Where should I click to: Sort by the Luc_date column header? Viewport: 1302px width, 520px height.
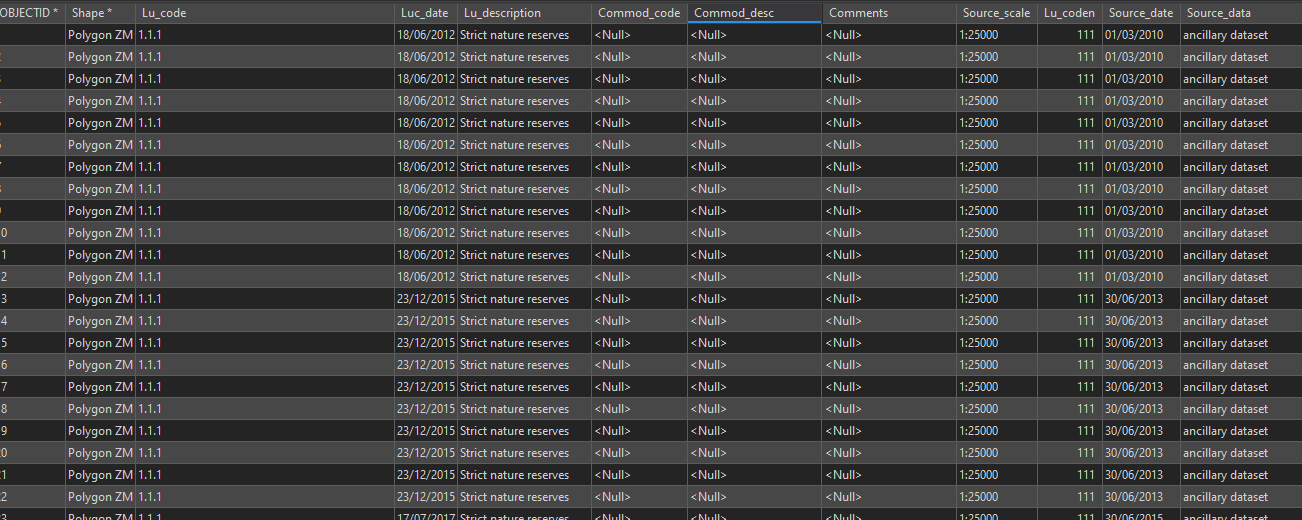426,13
